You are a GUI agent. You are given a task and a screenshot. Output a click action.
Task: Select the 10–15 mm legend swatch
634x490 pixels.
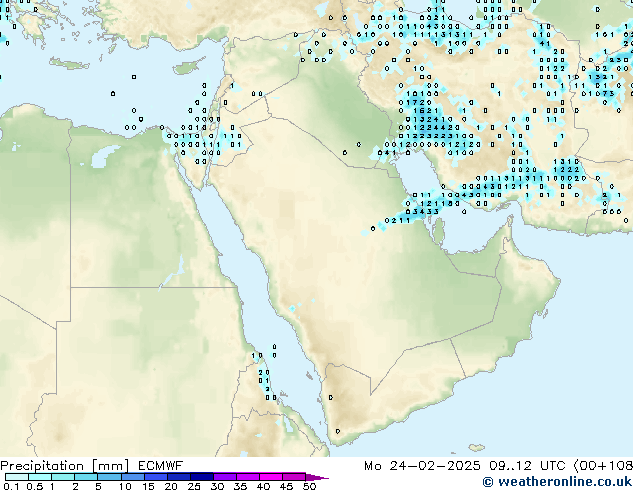coord(132,477)
